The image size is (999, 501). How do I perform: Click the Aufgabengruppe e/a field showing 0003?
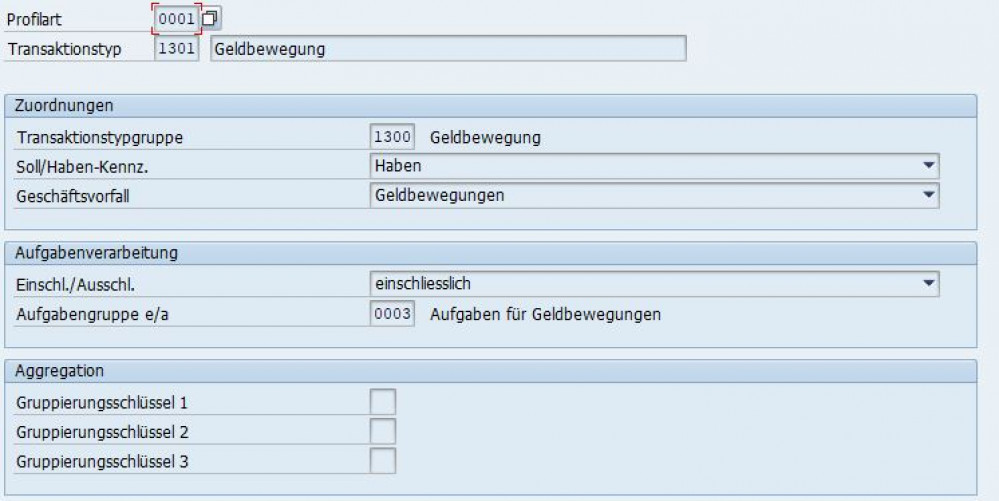pos(392,314)
